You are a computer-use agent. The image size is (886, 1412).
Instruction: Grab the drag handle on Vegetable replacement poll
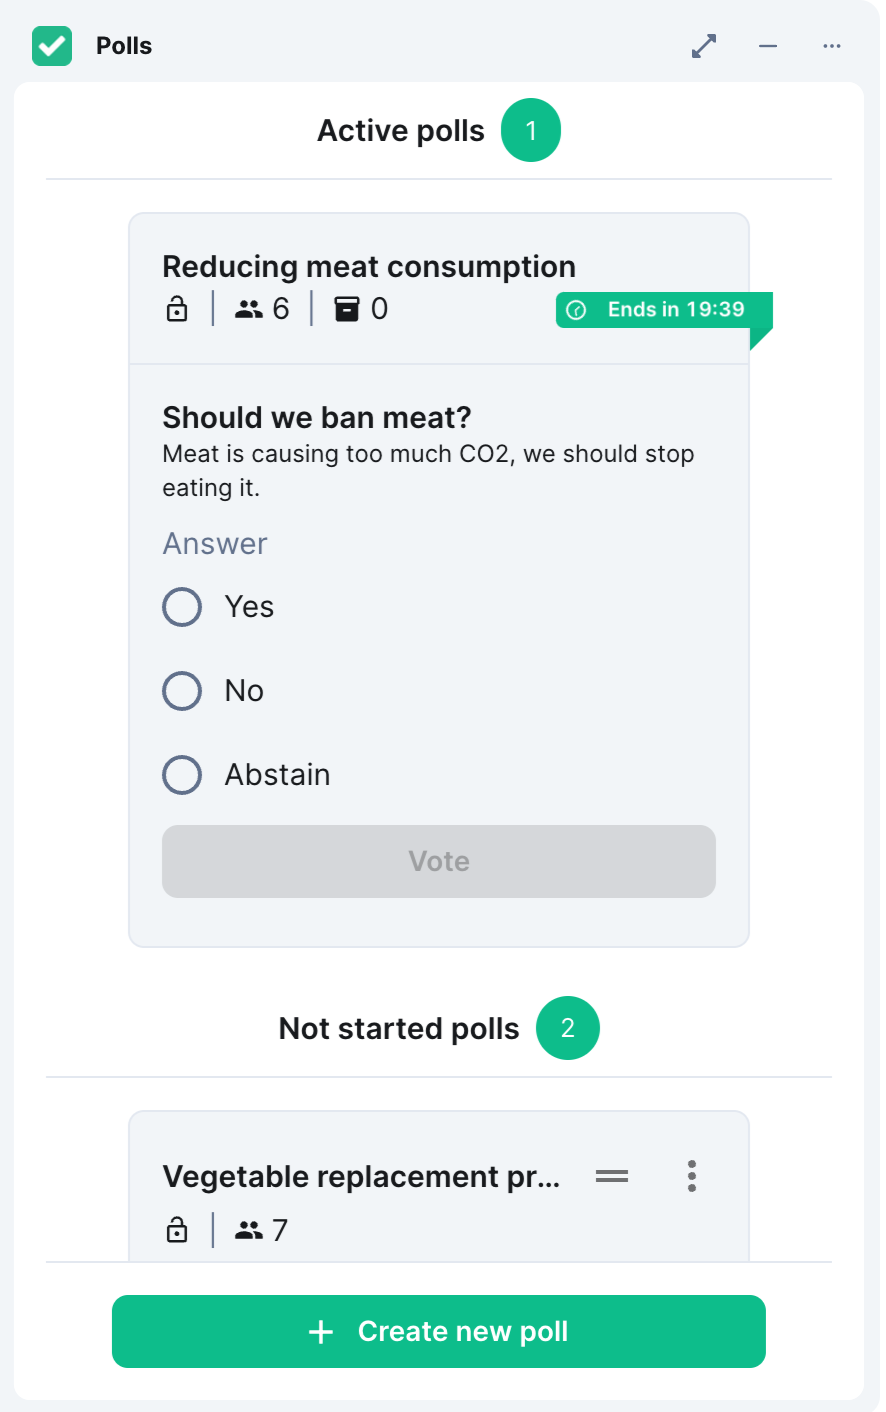[x=612, y=1176]
